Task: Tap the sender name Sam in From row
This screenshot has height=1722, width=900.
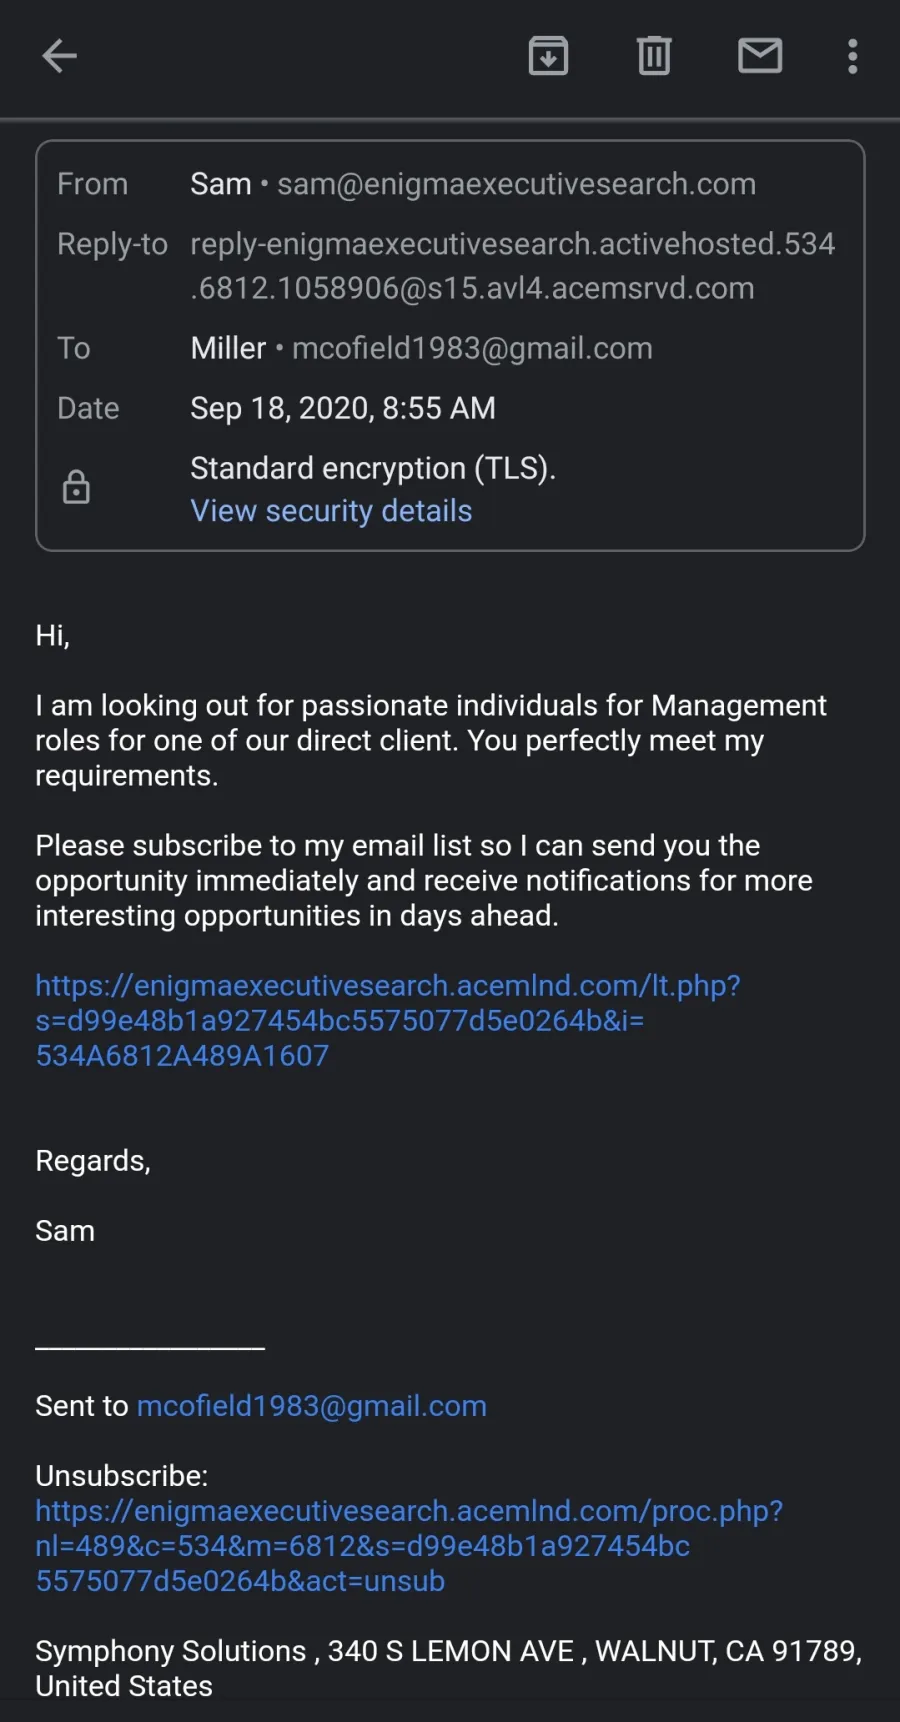Action: point(221,184)
